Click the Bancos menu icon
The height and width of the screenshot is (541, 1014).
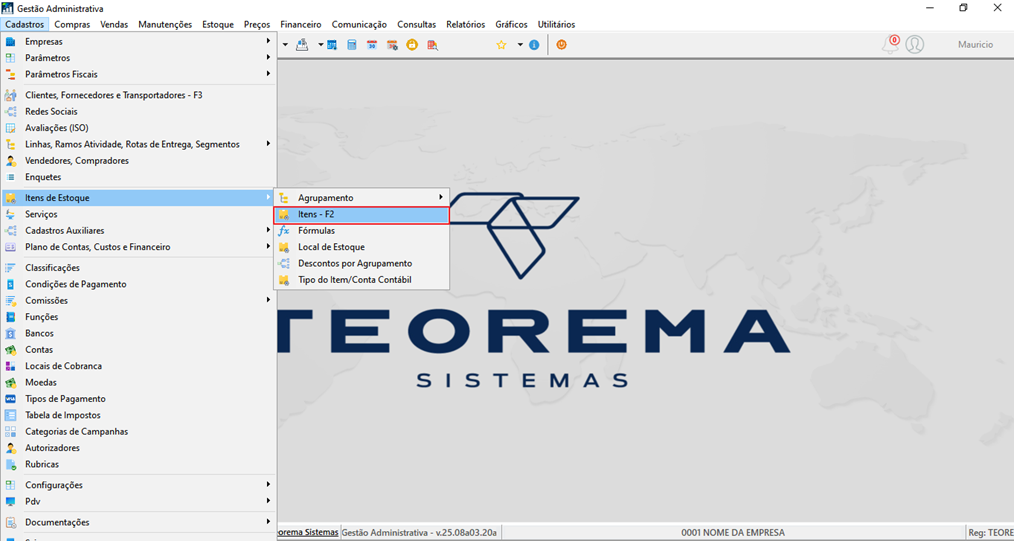click(10, 334)
